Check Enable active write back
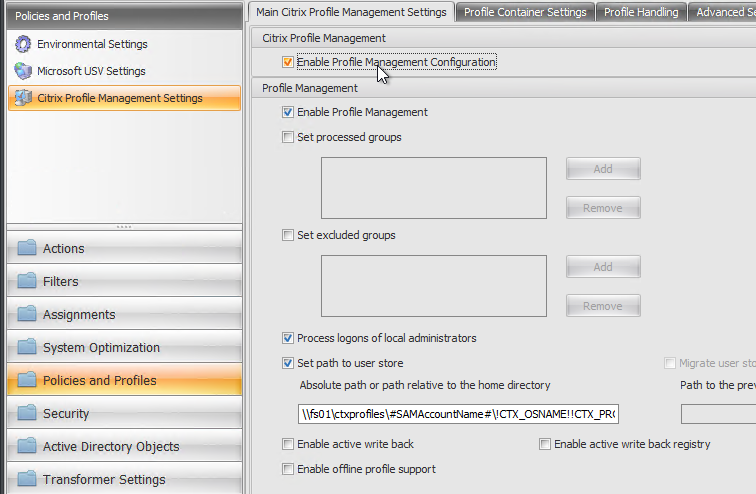 288,444
